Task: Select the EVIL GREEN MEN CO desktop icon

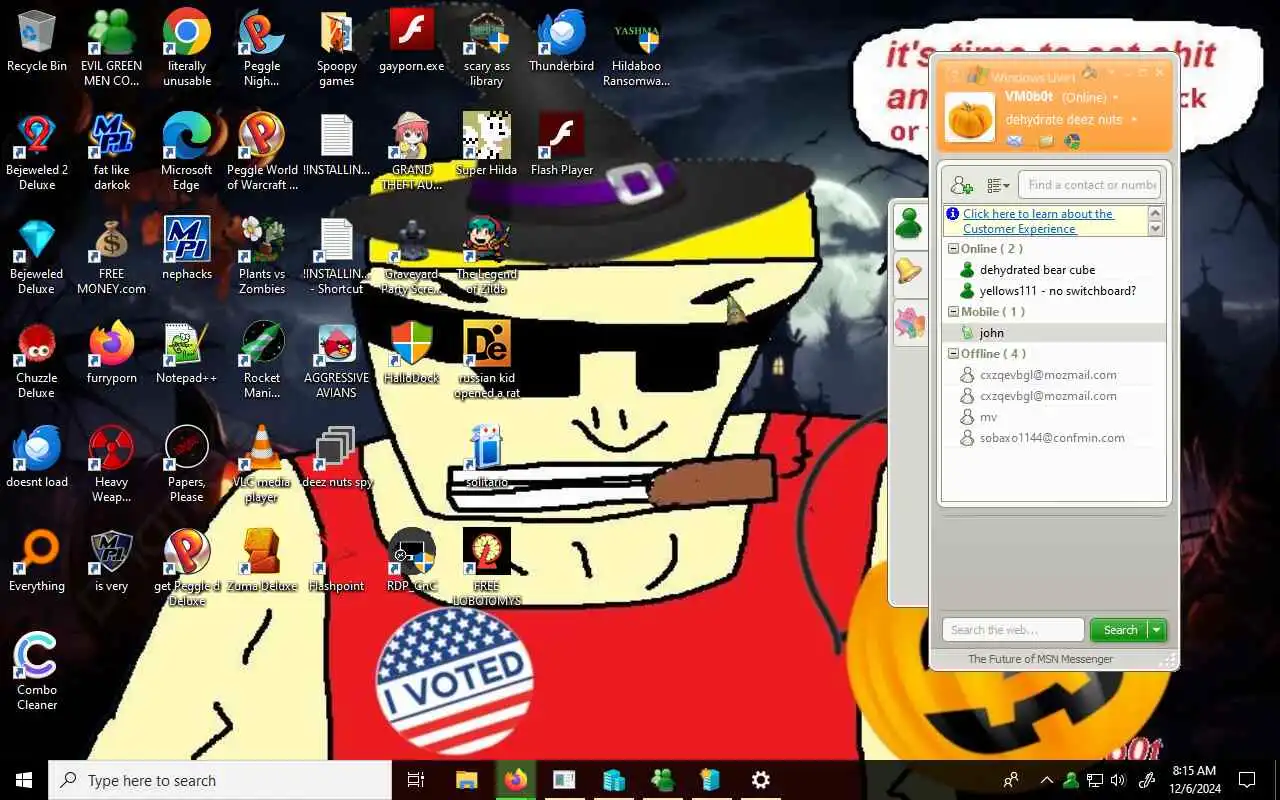Action: pyautogui.click(x=112, y=47)
